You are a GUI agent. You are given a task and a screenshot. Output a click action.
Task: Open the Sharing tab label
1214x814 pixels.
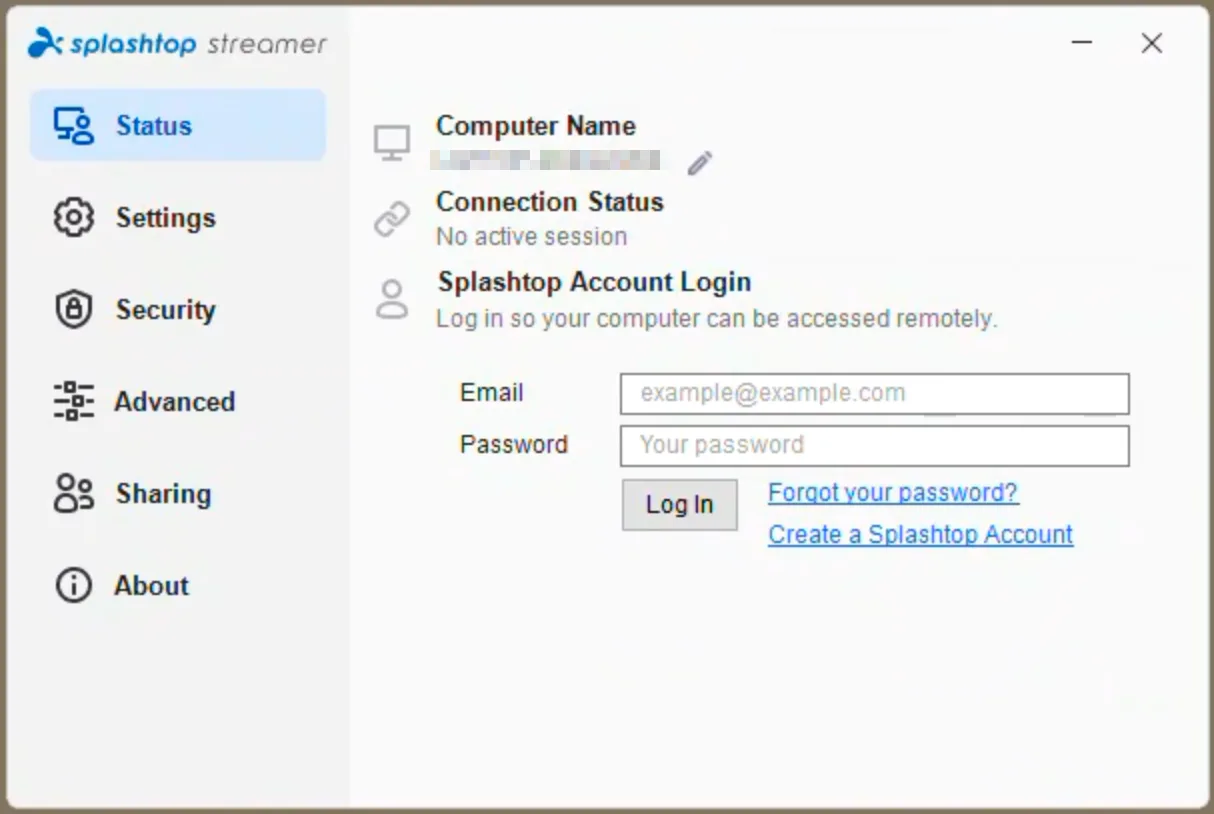[163, 493]
